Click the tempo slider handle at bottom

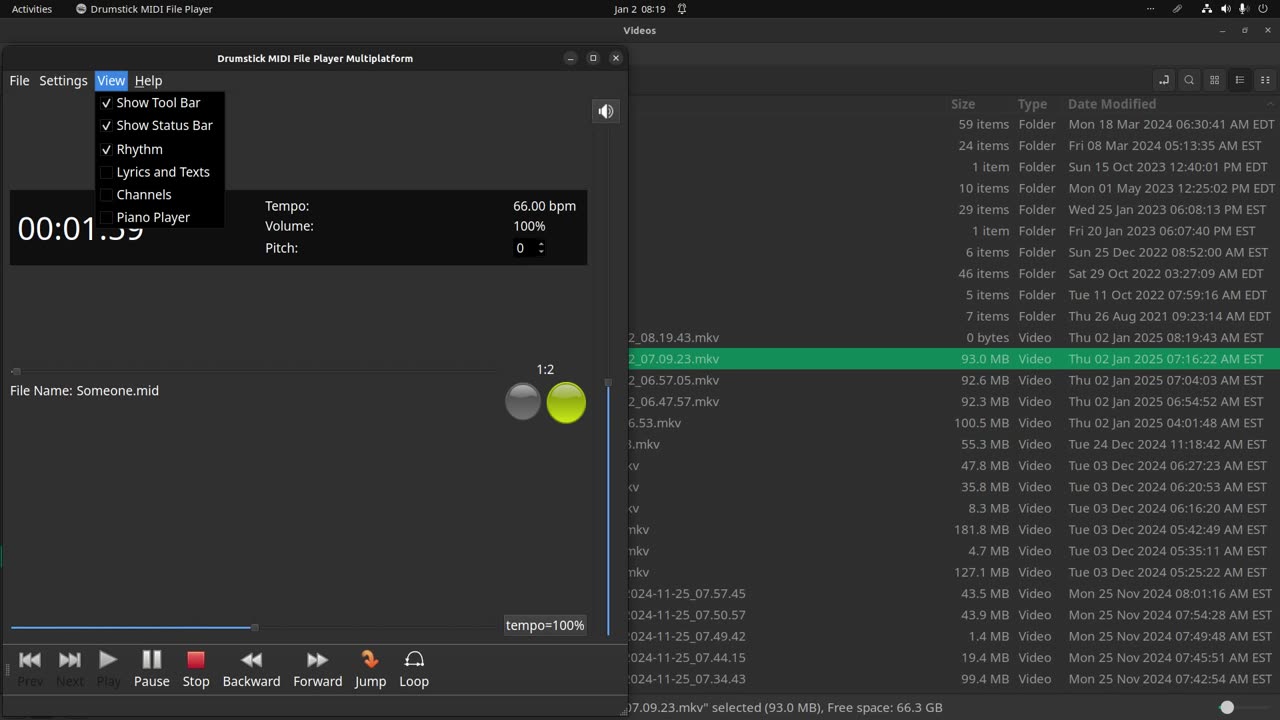click(x=255, y=627)
